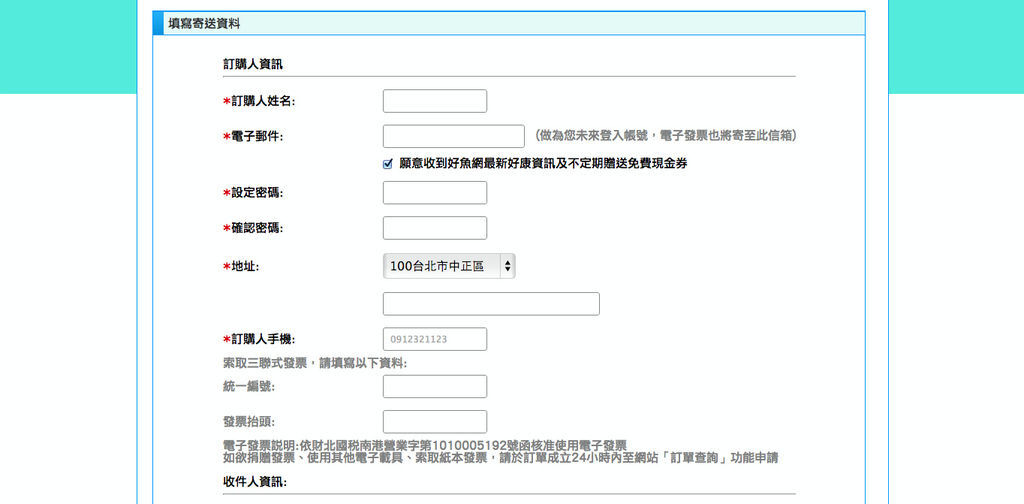Click the 收件人資訊 heading text
Viewport: 1024px width, 504px height.
(x=254, y=482)
